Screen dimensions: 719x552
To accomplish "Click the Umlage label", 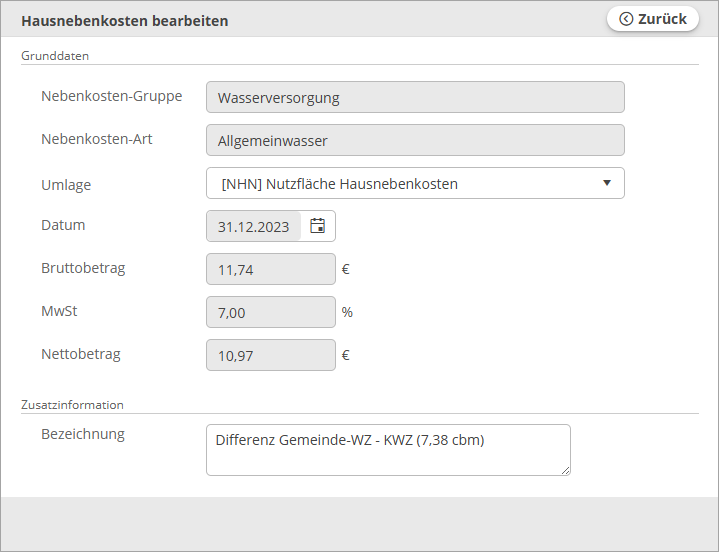I will (66, 185).
